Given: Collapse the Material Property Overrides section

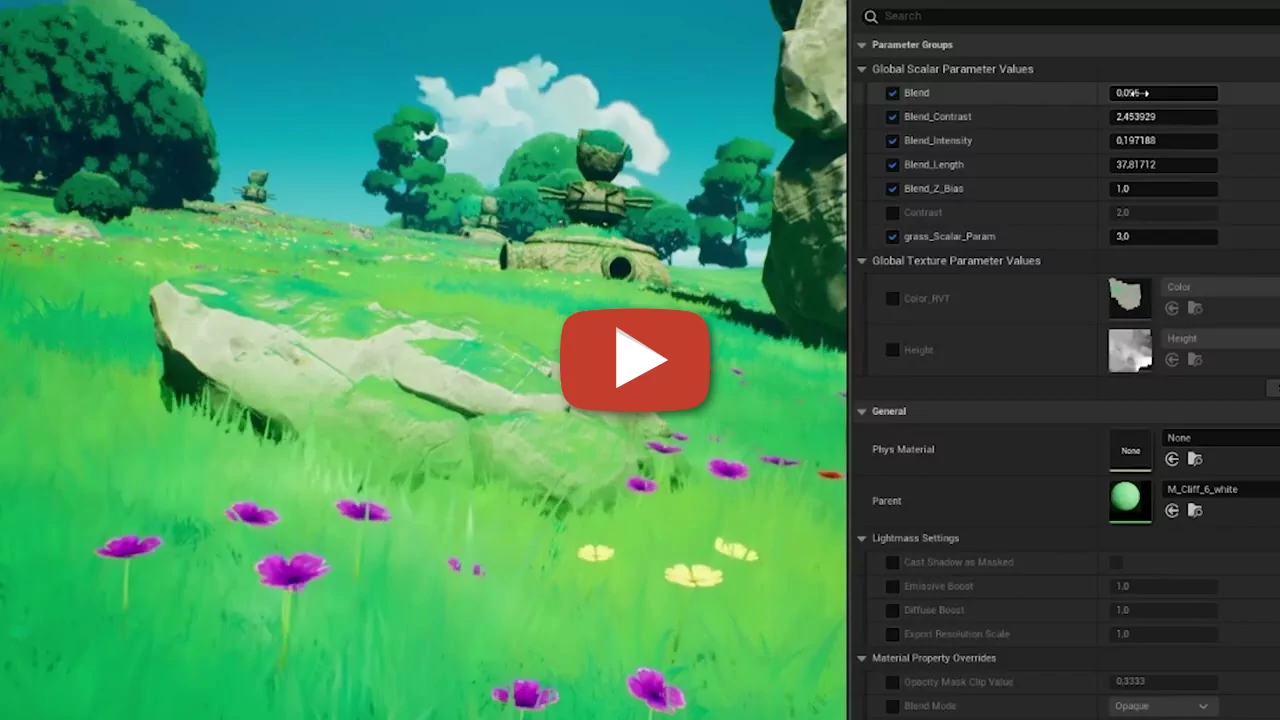Looking at the screenshot, I should click(862, 658).
